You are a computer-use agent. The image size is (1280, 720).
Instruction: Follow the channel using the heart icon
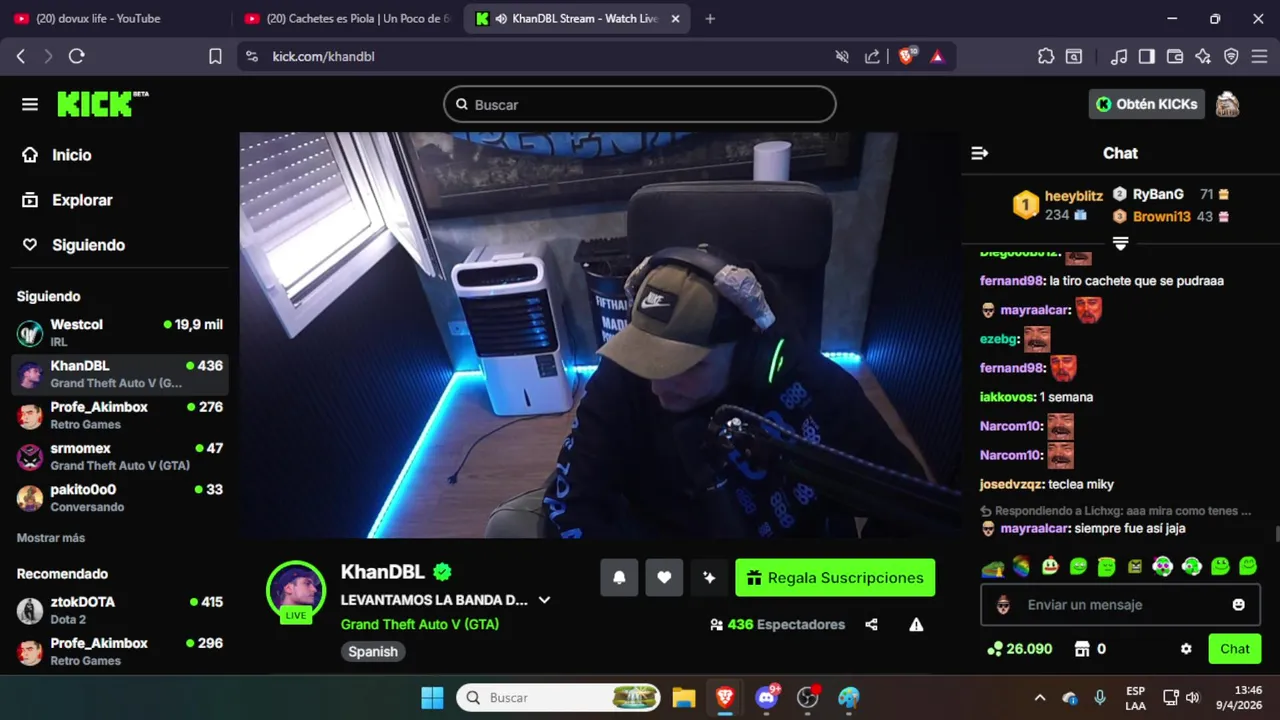[x=664, y=578]
